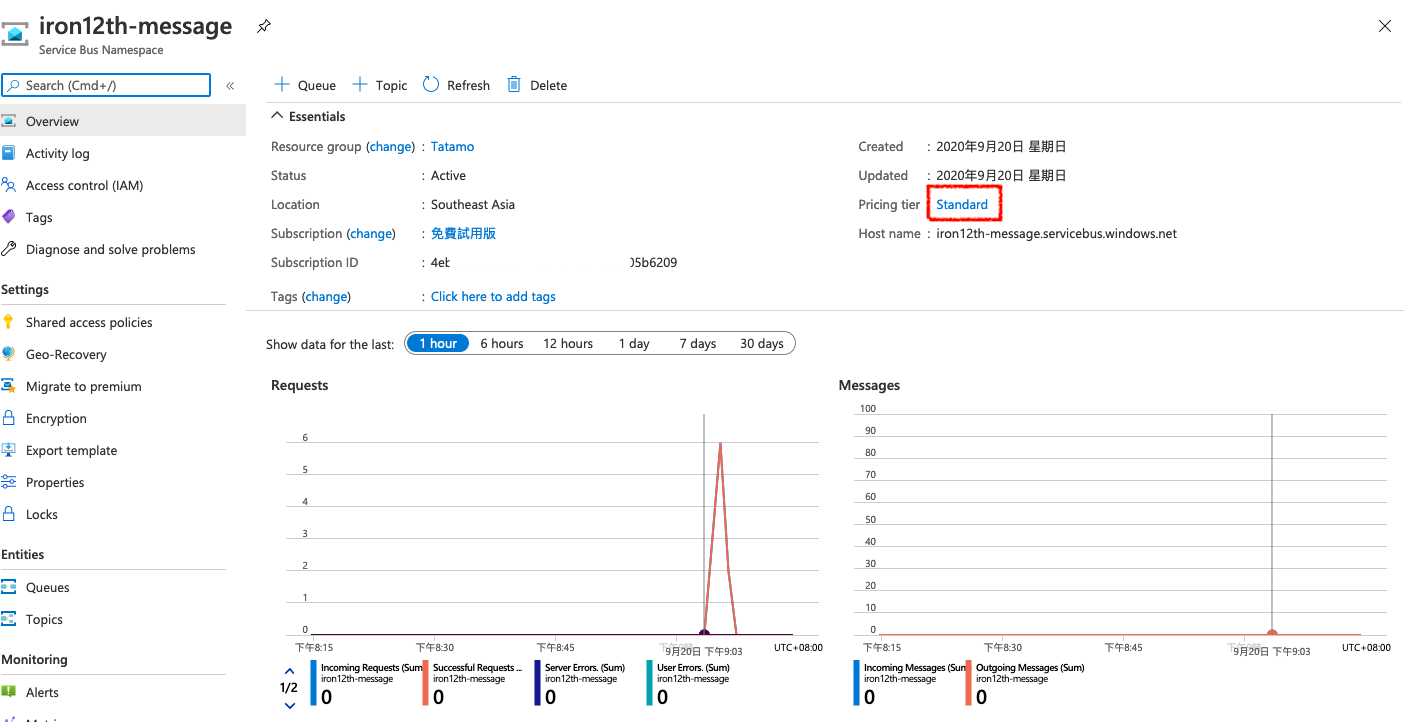
Task: Click here to add tags link
Action: [x=493, y=297]
